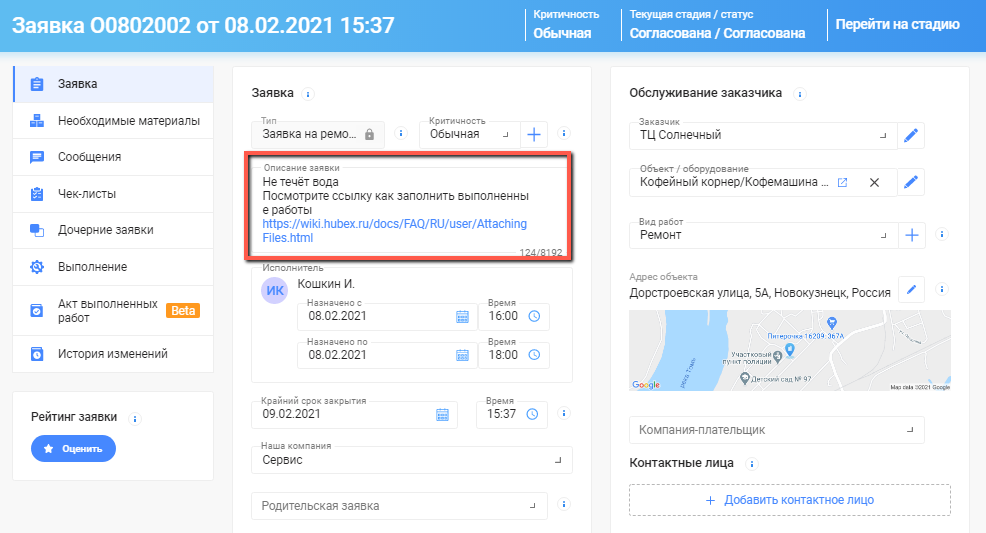This screenshot has height=533, width=986.
Task: Open Акт выполненных работ Beta section
Action: tap(113, 310)
